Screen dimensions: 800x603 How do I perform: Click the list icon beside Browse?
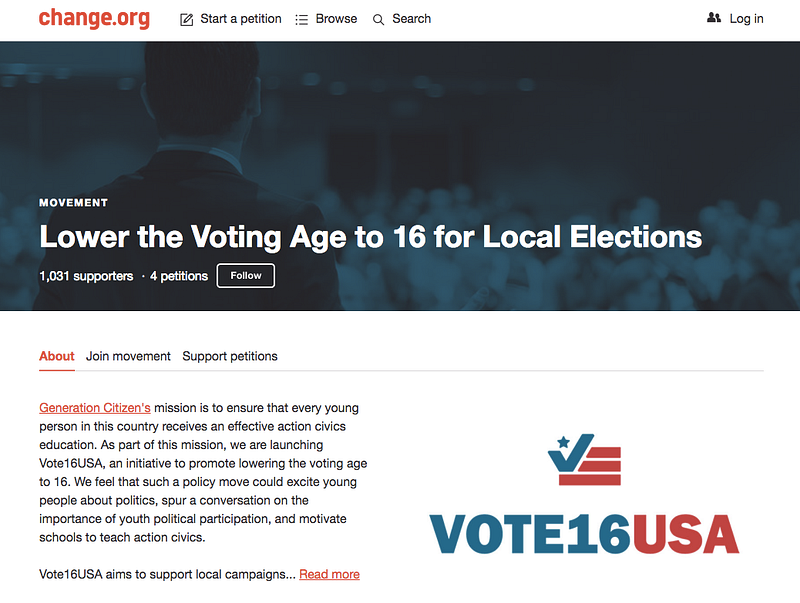pyautogui.click(x=302, y=19)
